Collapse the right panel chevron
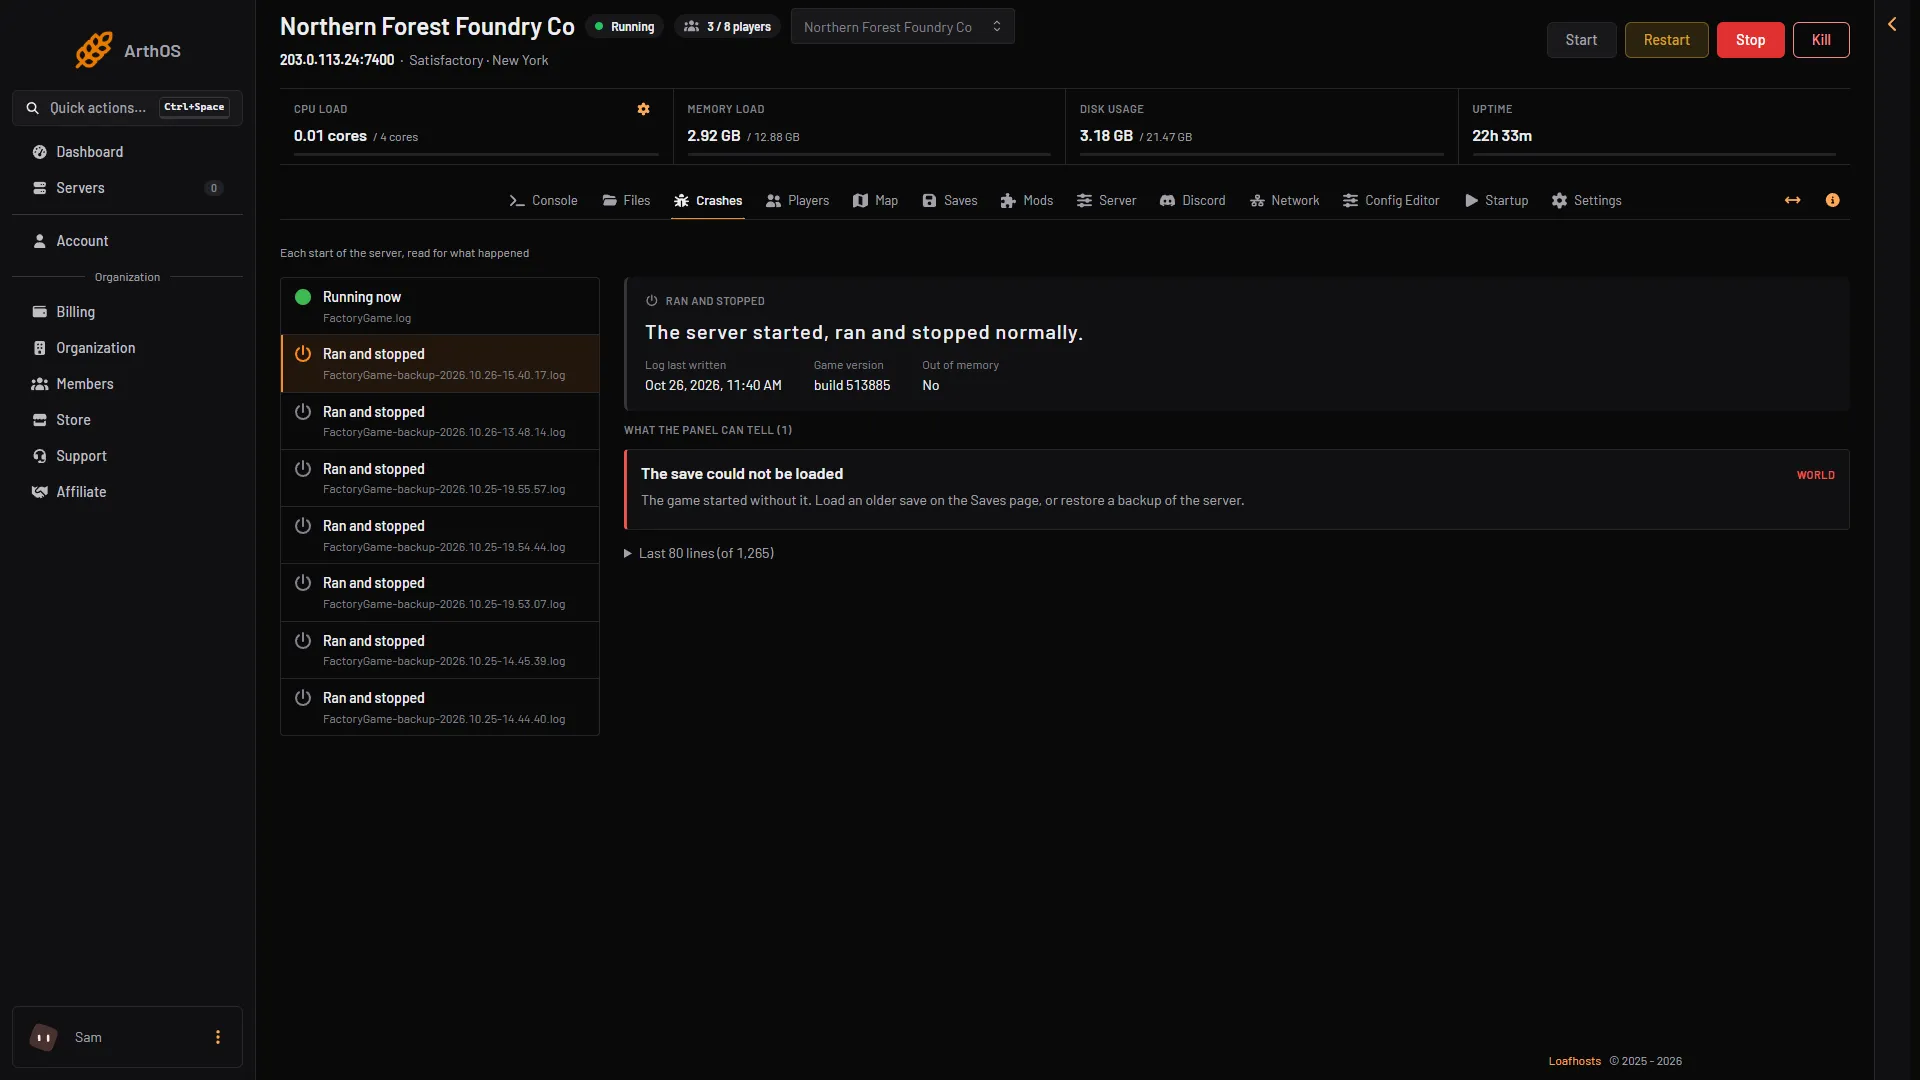 pyautogui.click(x=1891, y=24)
